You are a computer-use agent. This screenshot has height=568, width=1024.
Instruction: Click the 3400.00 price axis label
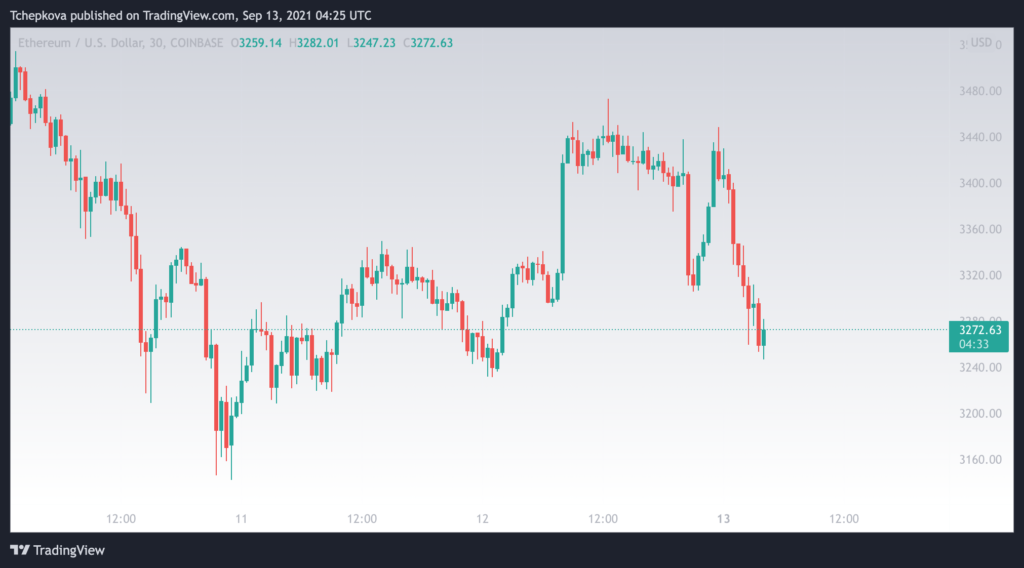[980, 183]
